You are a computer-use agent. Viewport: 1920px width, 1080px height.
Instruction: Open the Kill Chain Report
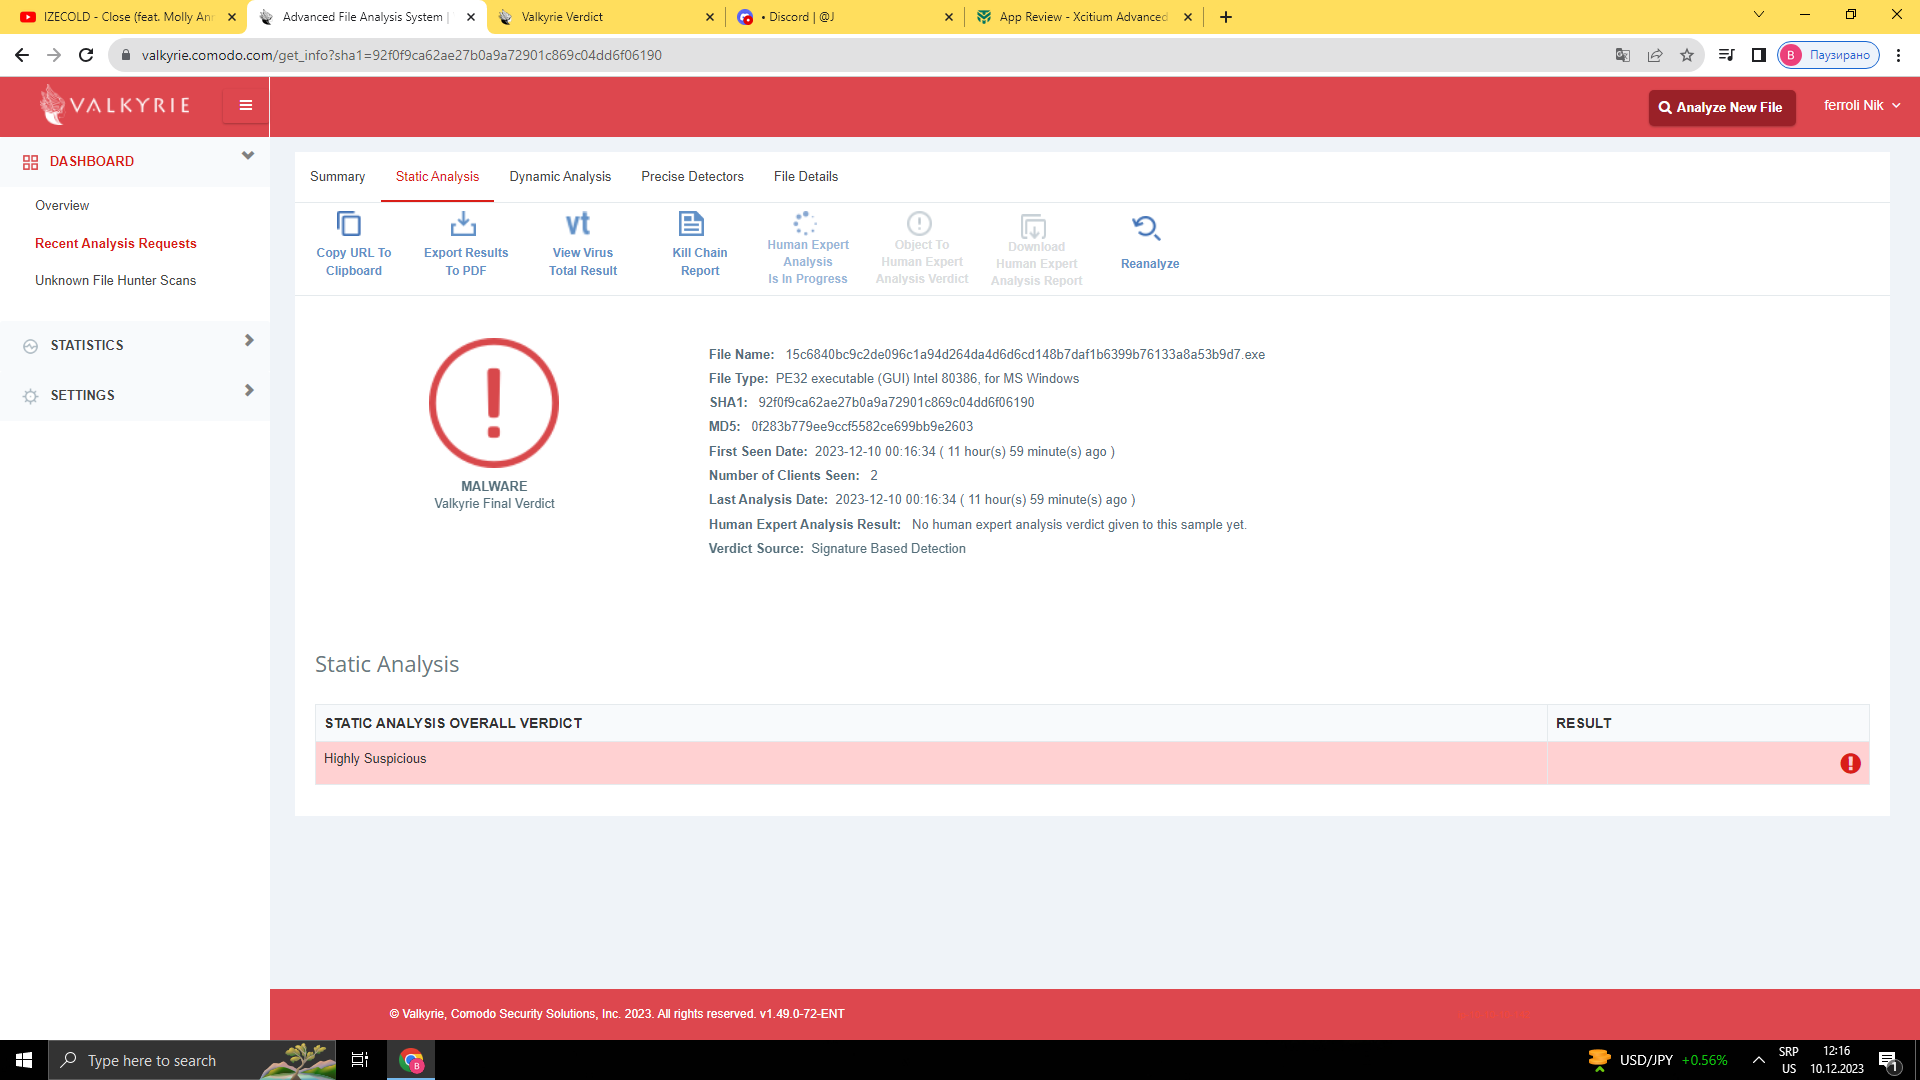point(692,224)
